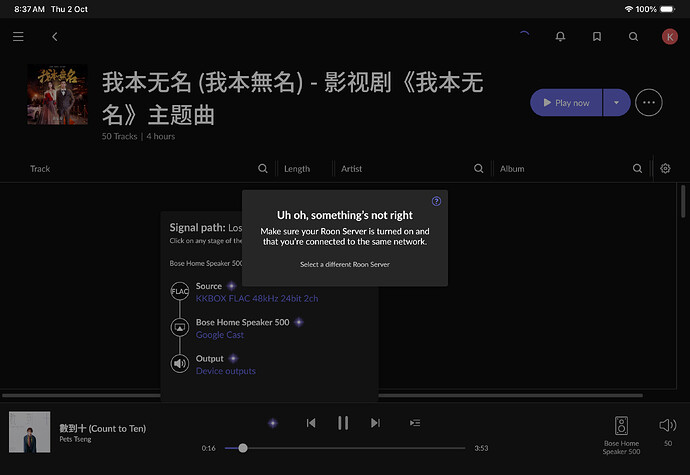Skip to the next track
690x475 pixels.
pyautogui.click(x=375, y=423)
